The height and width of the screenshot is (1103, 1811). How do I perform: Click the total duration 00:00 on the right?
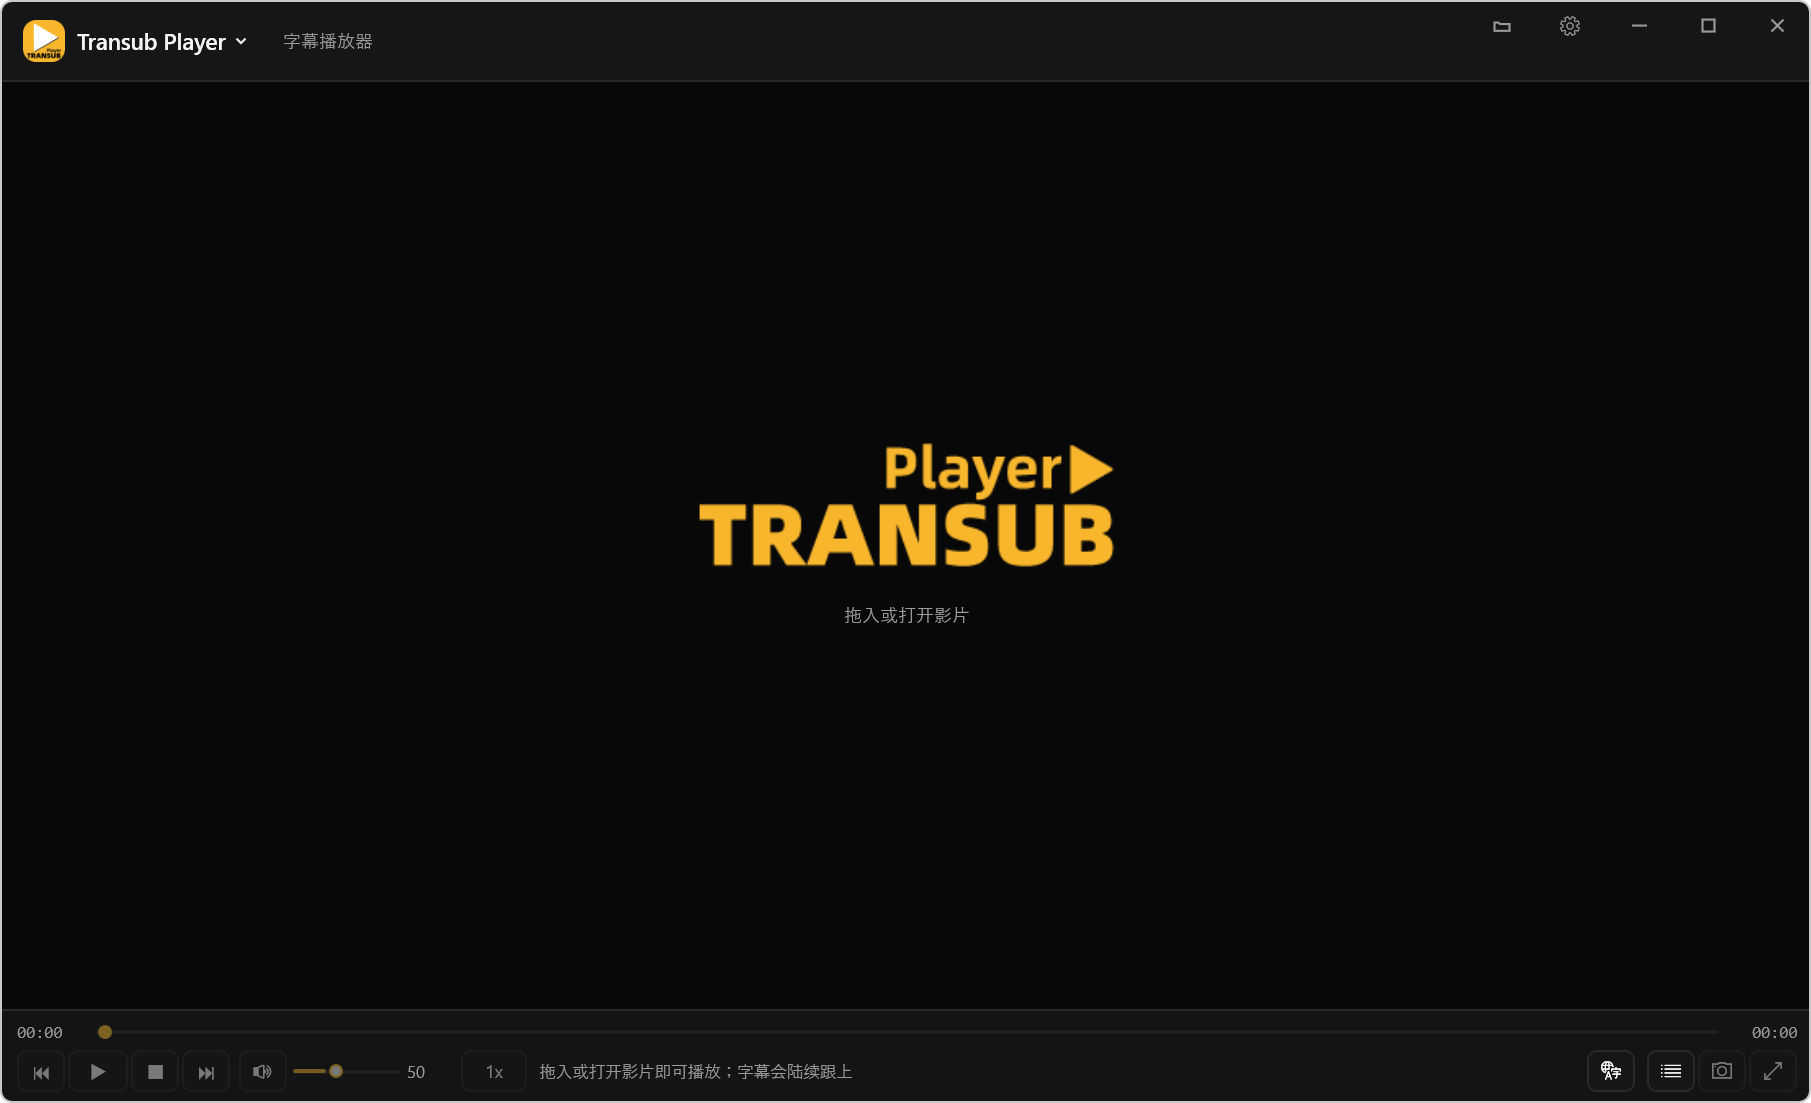(x=1774, y=1032)
